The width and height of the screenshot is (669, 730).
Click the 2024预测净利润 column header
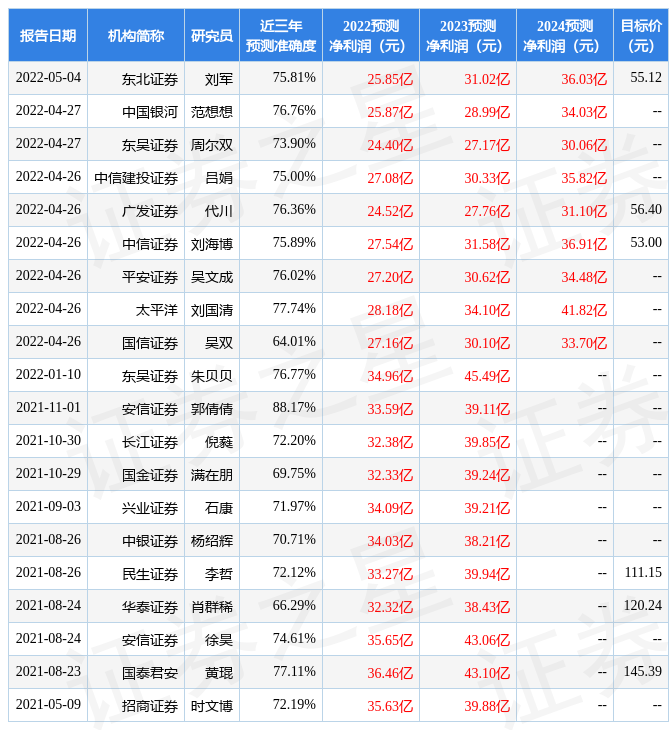tap(565, 35)
